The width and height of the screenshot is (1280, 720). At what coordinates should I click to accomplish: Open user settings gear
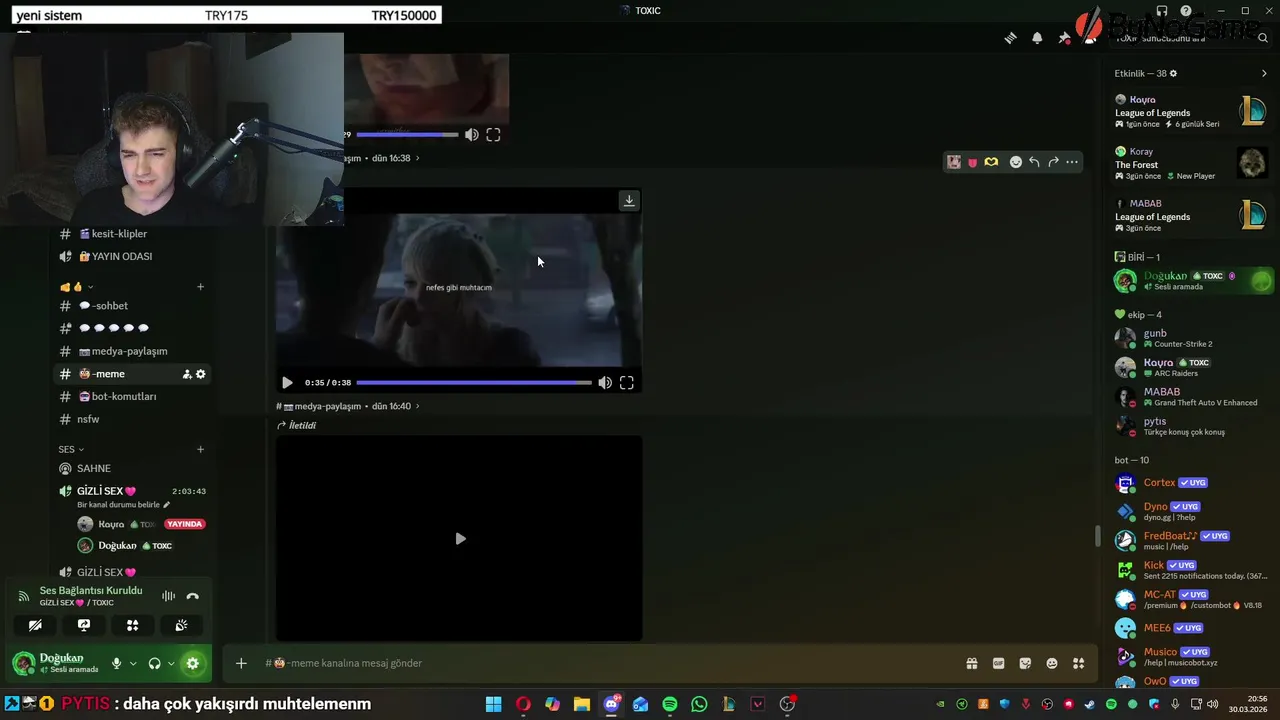pyautogui.click(x=192, y=663)
